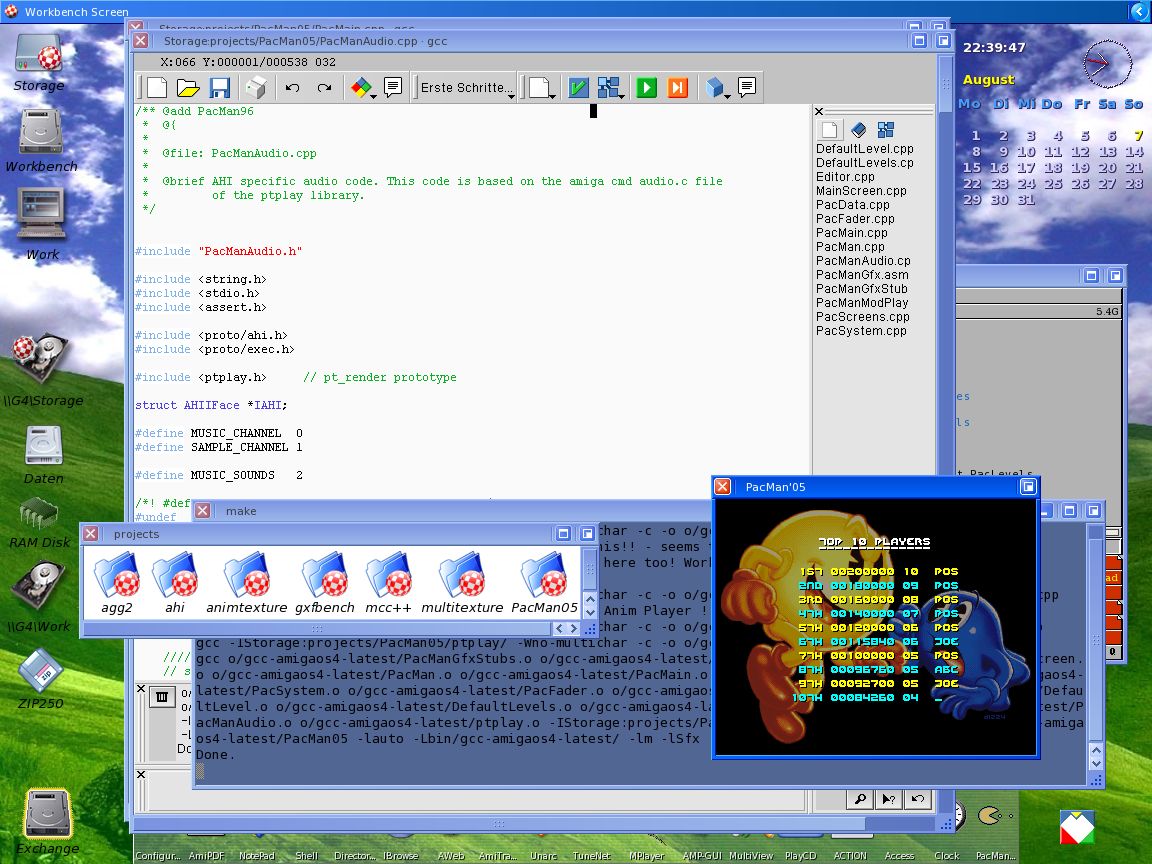Image resolution: width=1152 pixels, height=864 pixels.
Task: Click the magnifier search button at editor bottom
Action: click(x=860, y=799)
